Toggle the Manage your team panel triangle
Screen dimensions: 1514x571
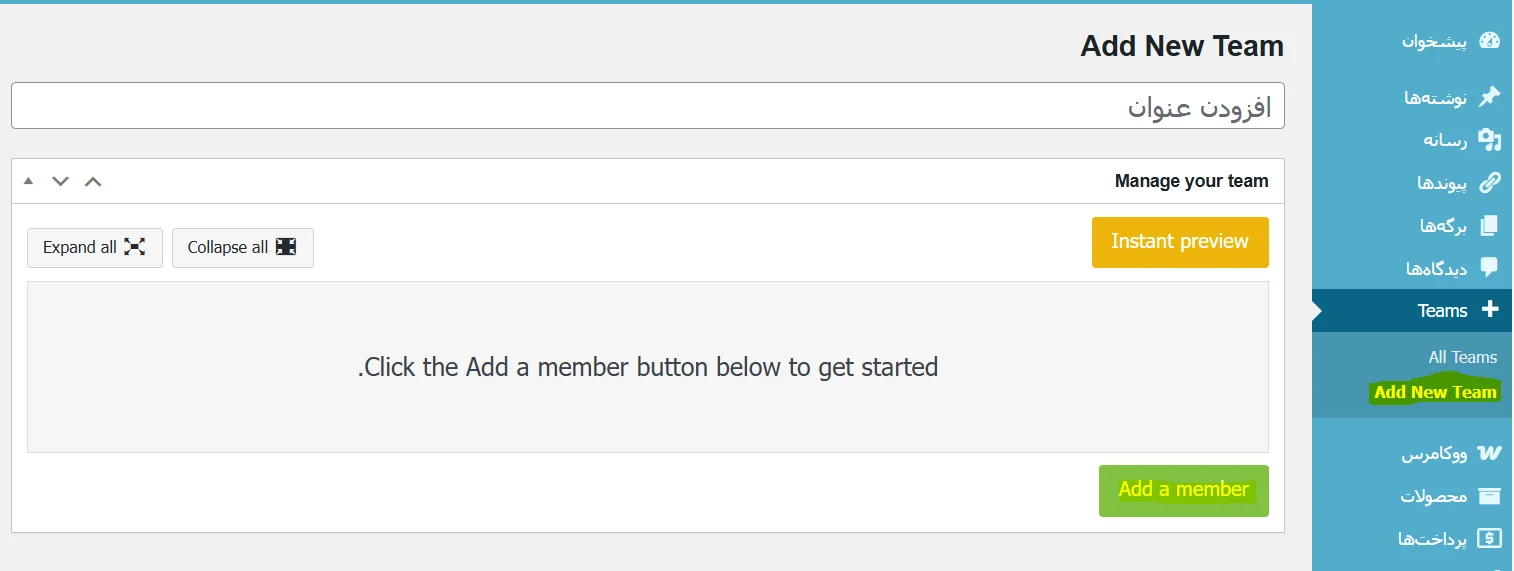(x=28, y=181)
